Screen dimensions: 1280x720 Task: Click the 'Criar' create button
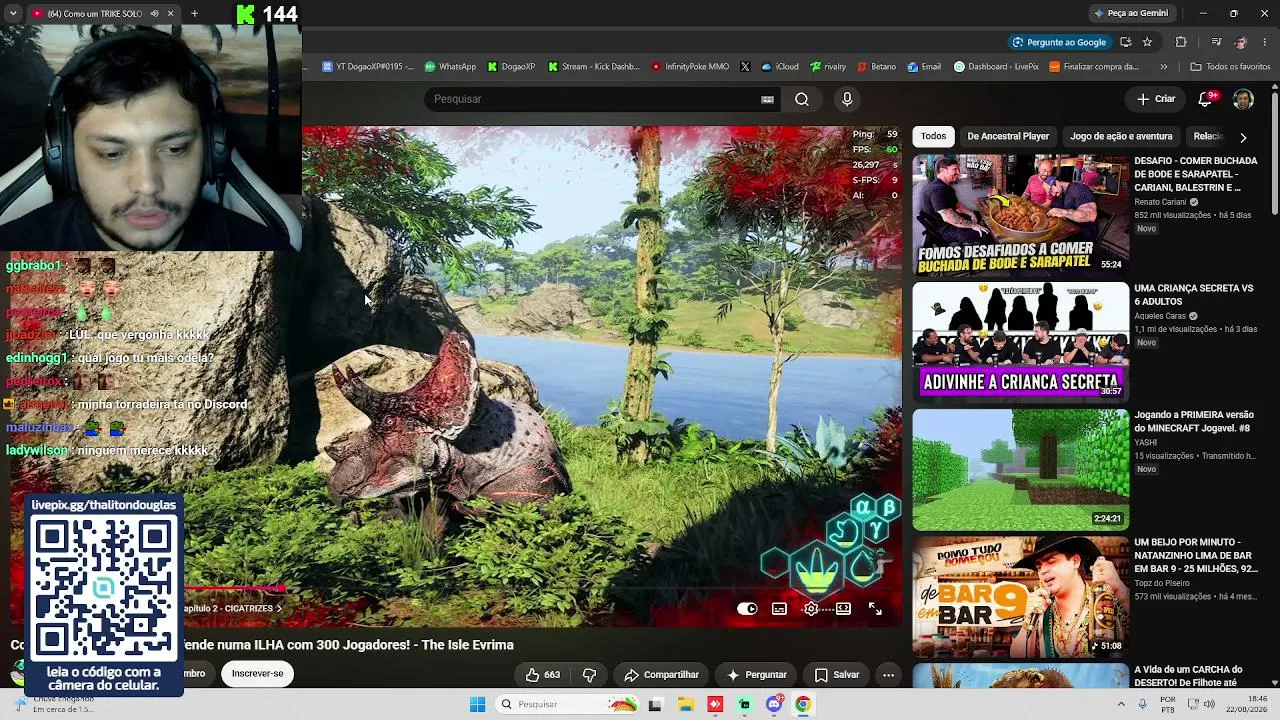(1156, 99)
